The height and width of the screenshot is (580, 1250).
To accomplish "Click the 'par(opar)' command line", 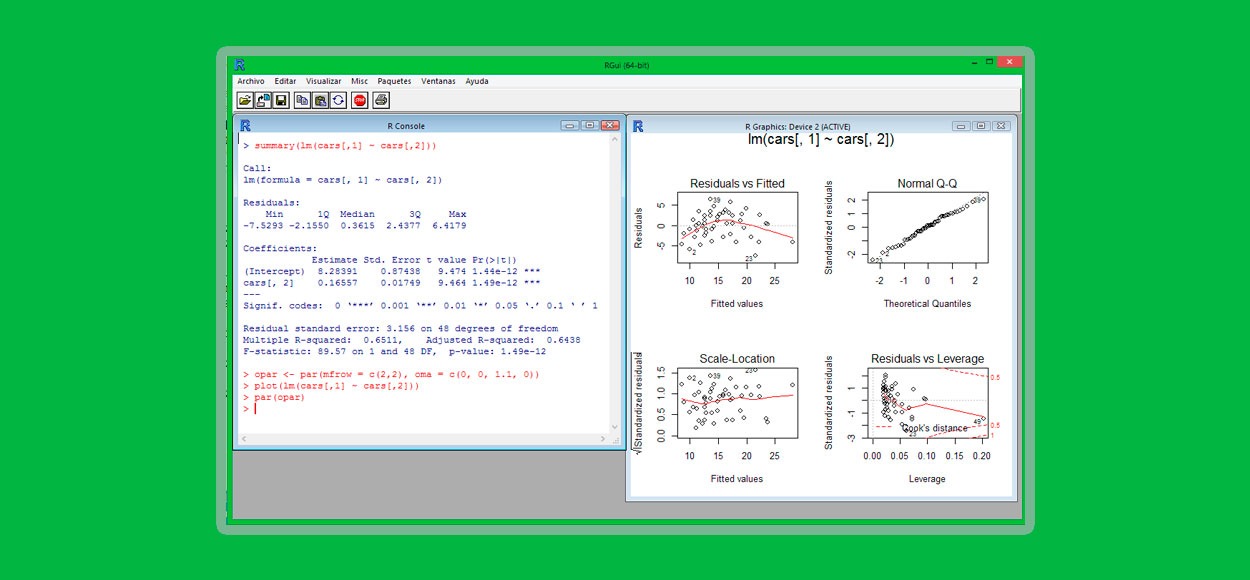I will tap(274, 397).
